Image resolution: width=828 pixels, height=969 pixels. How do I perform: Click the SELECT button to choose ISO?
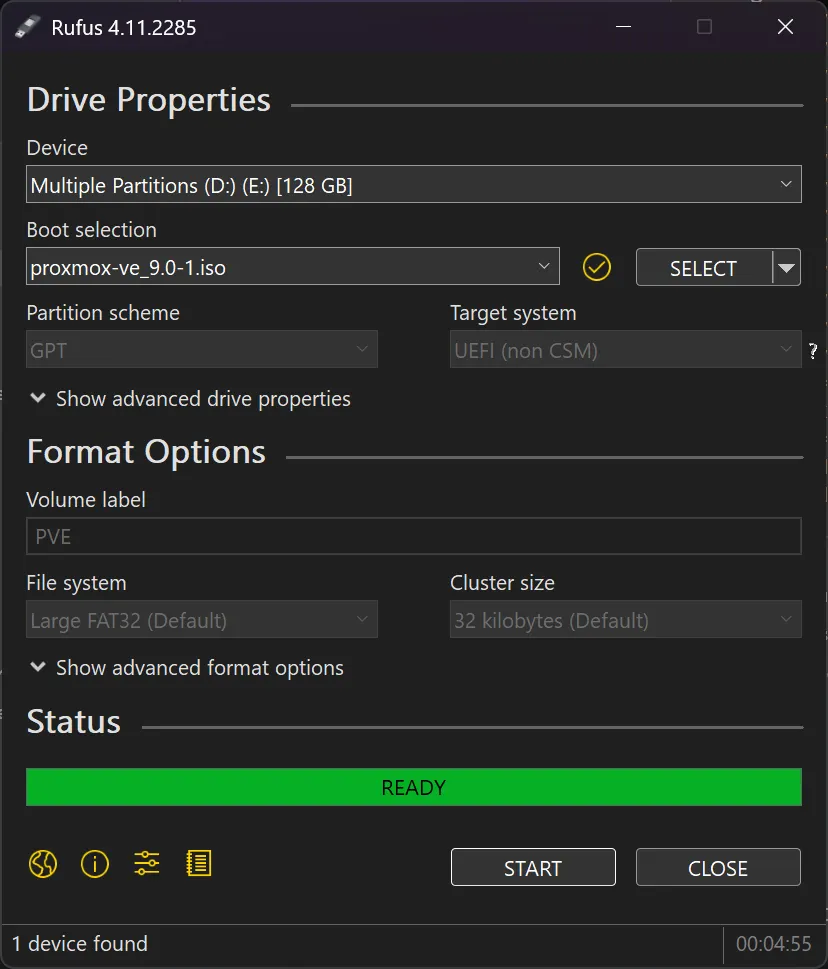(x=703, y=268)
